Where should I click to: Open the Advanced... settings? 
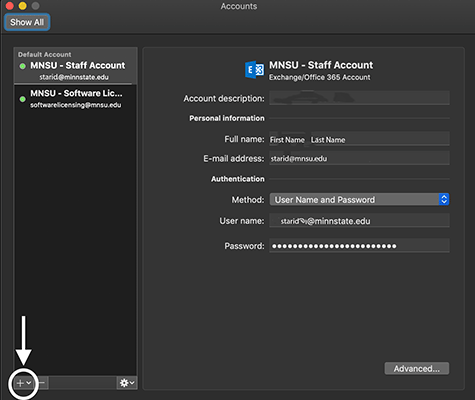pyautogui.click(x=417, y=369)
